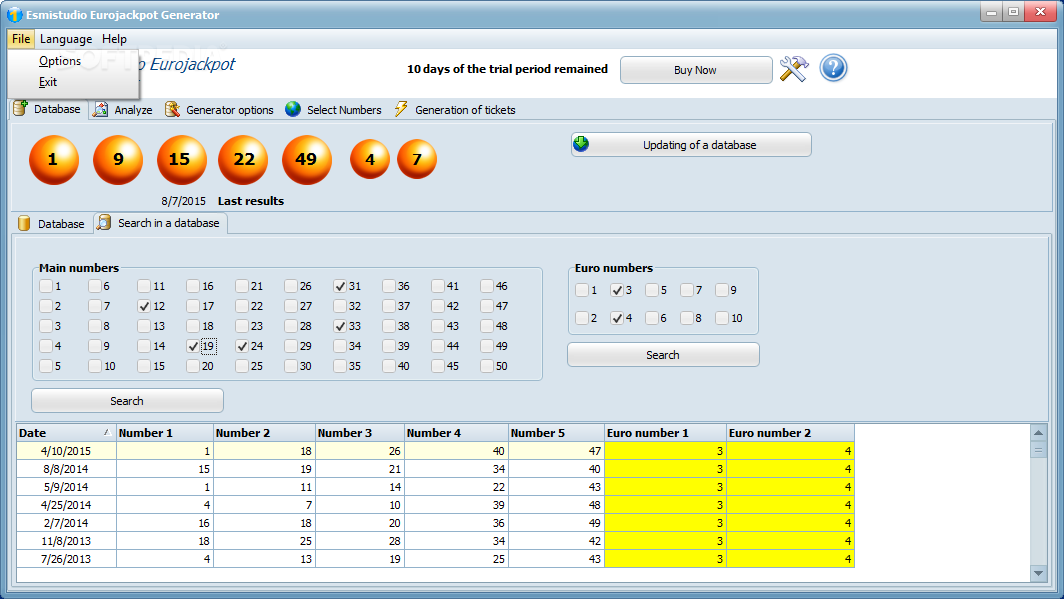The height and width of the screenshot is (599, 1064).
Task: Click the blue question mark help icon
Action: coord(833,69)
